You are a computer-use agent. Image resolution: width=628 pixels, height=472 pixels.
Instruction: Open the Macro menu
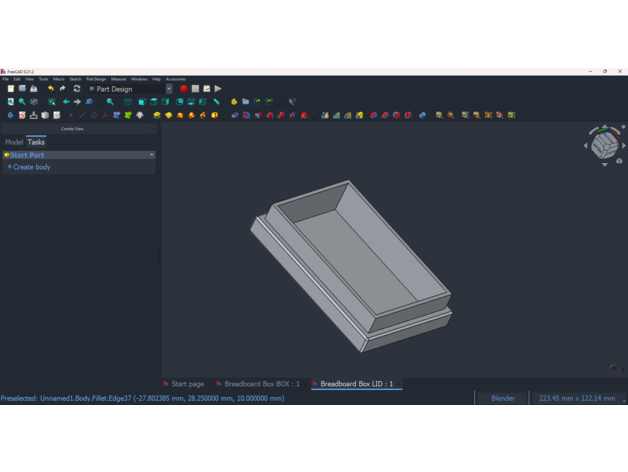(x=59, y=79)
